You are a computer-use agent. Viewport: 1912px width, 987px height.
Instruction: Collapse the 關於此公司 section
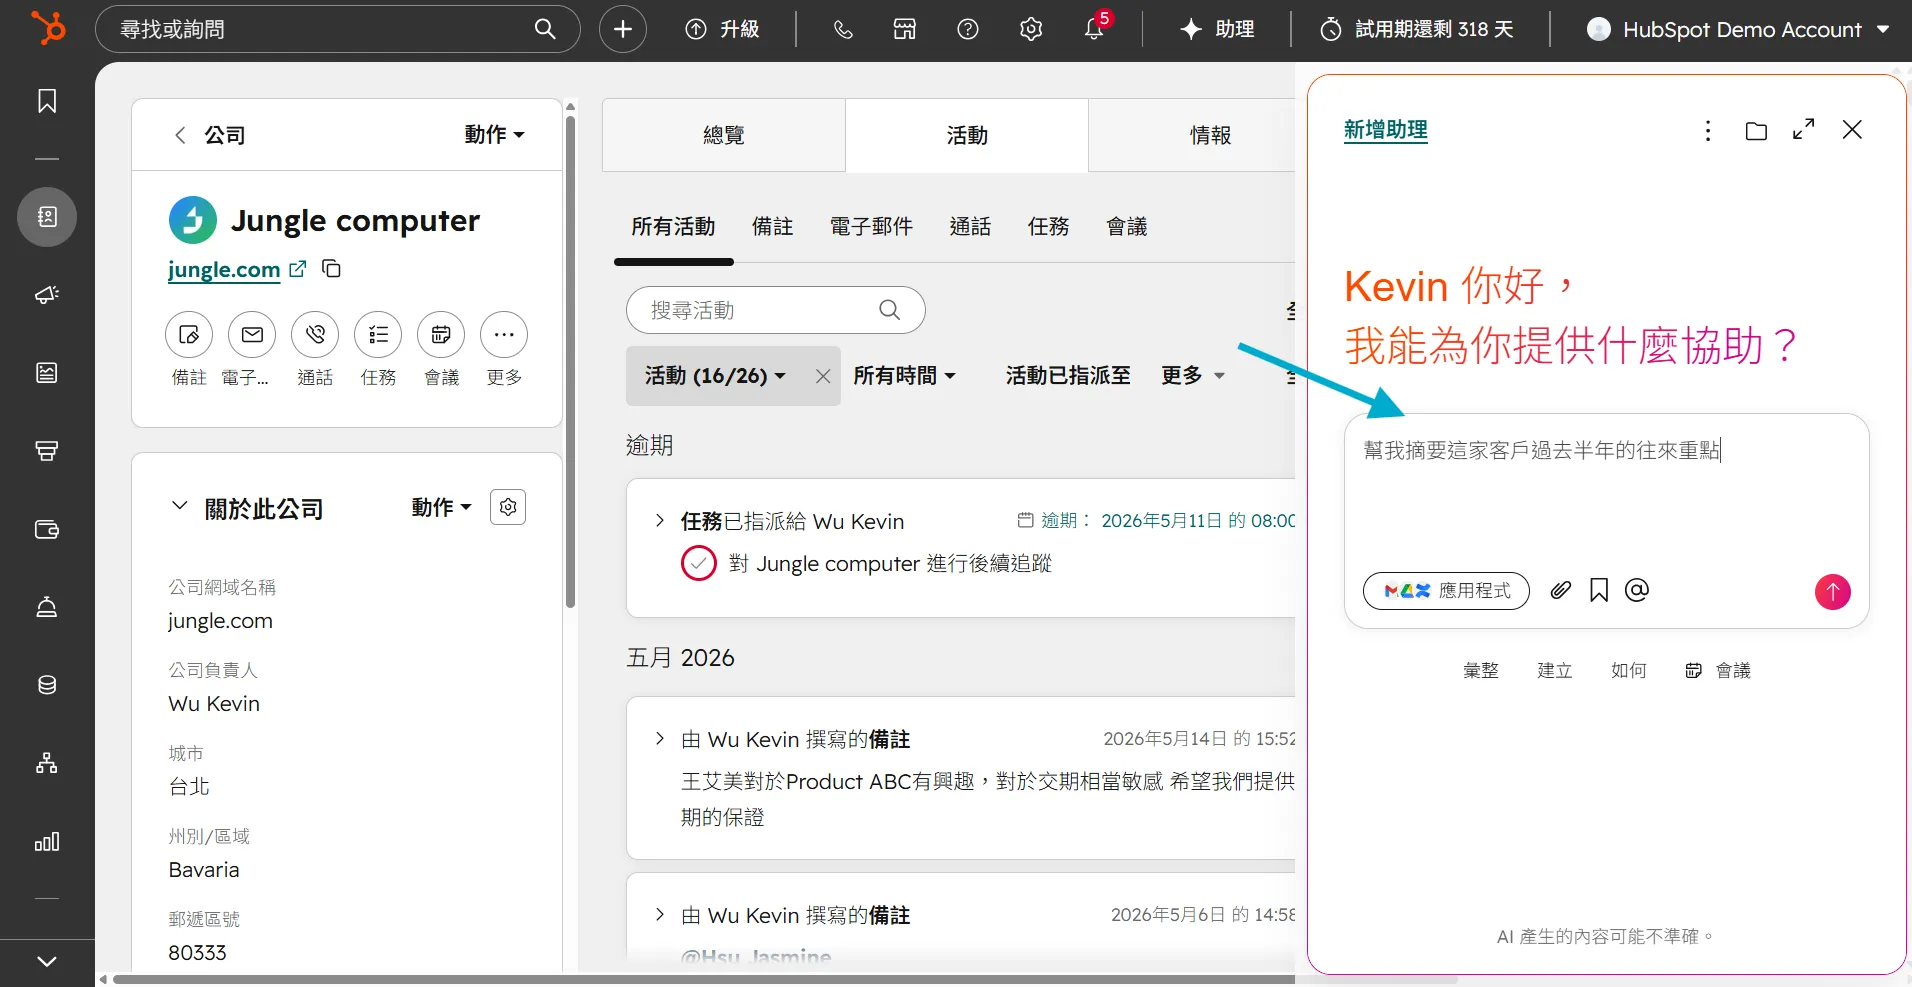(179, 507)
